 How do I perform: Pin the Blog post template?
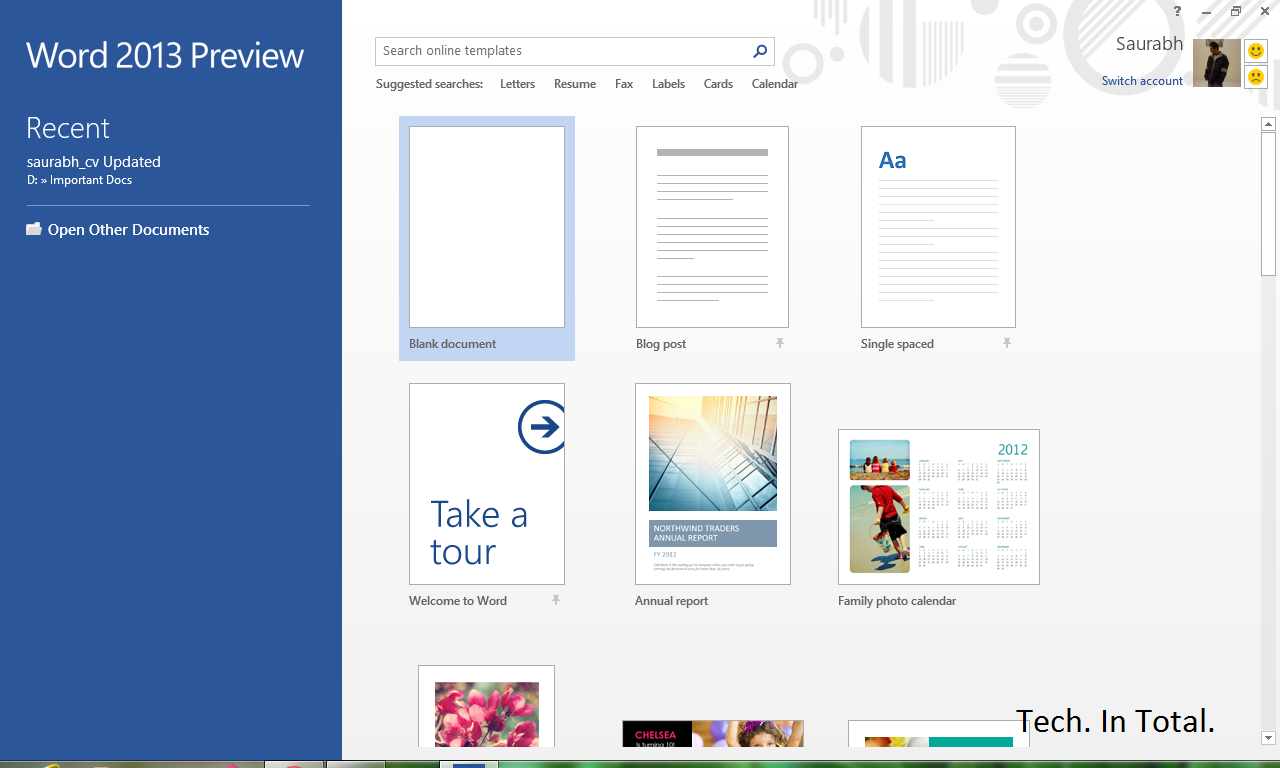click(x=780, y=342)
